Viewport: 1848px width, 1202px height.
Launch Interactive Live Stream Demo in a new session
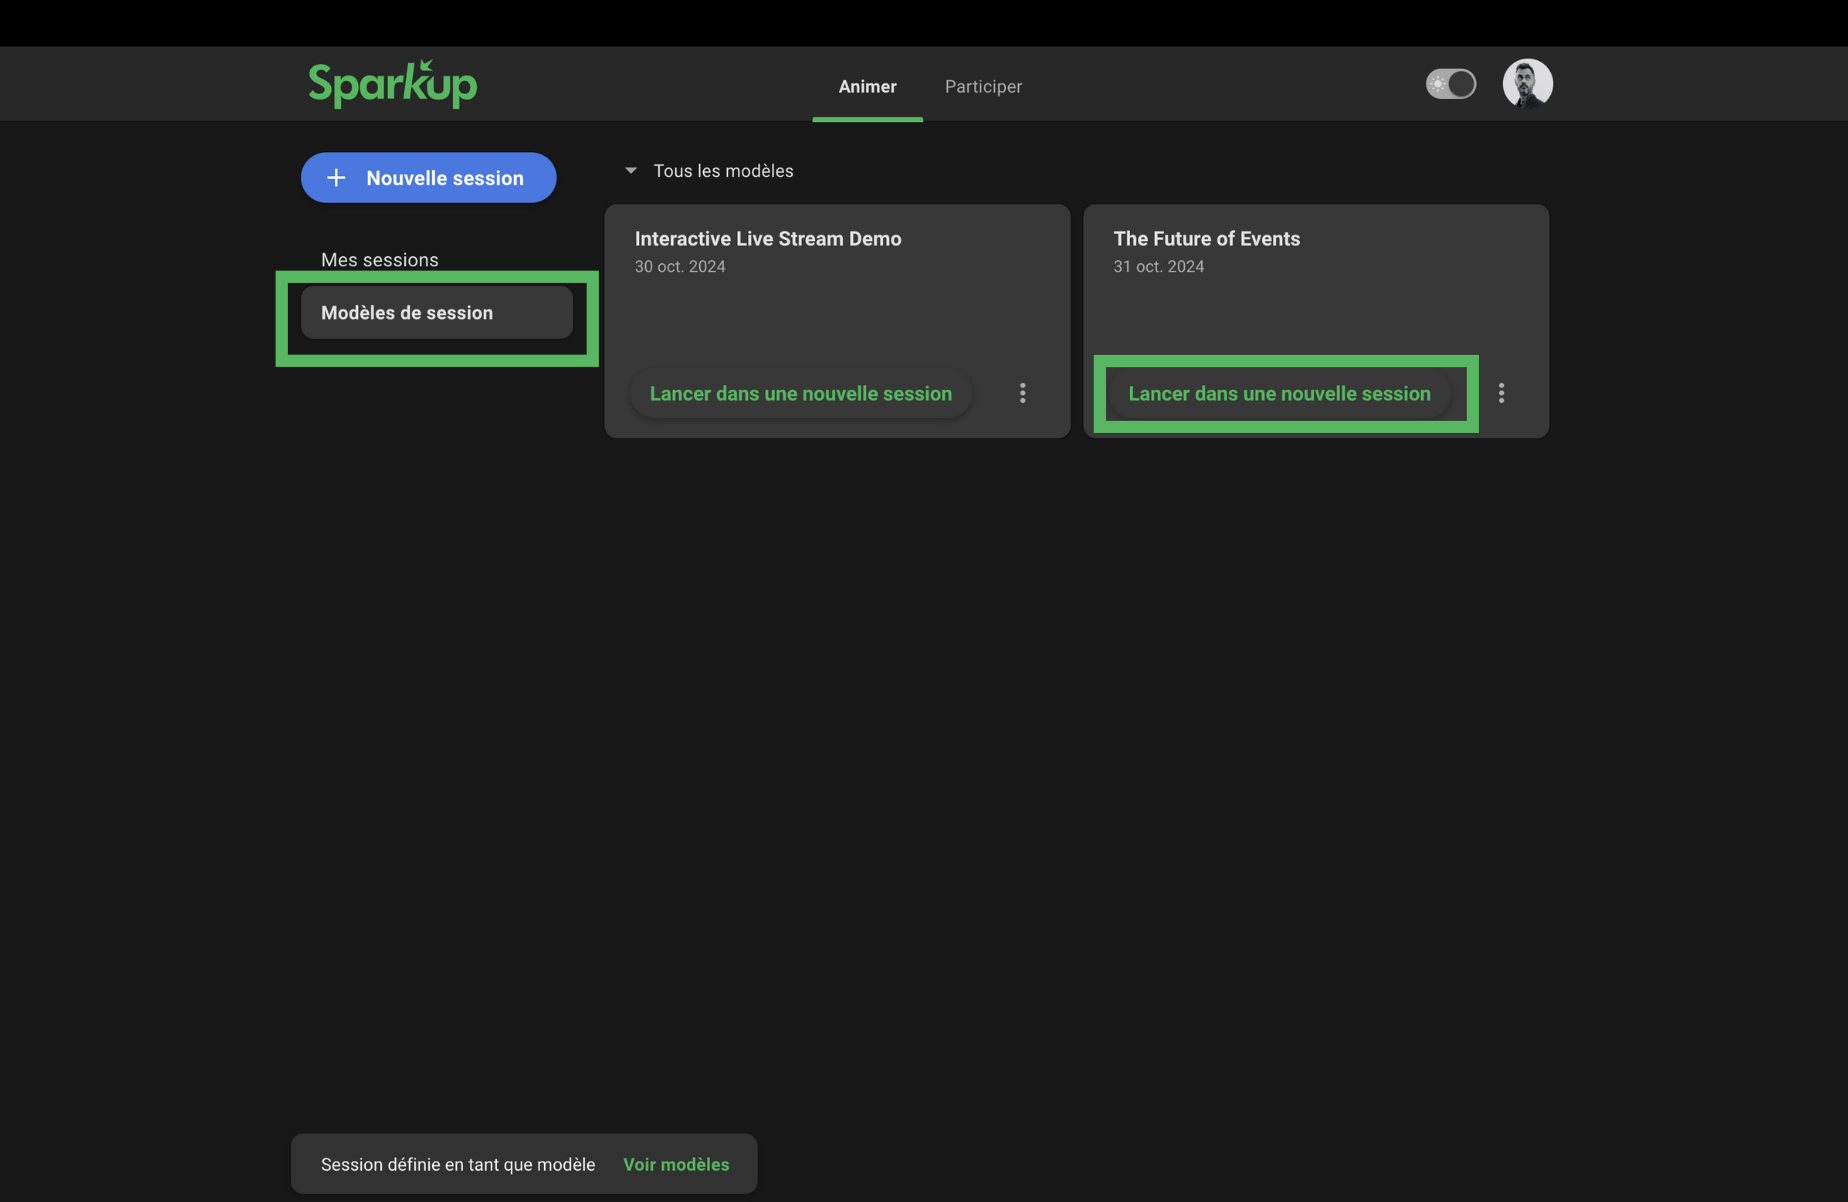pyautogui.click(x=800, y=394)
